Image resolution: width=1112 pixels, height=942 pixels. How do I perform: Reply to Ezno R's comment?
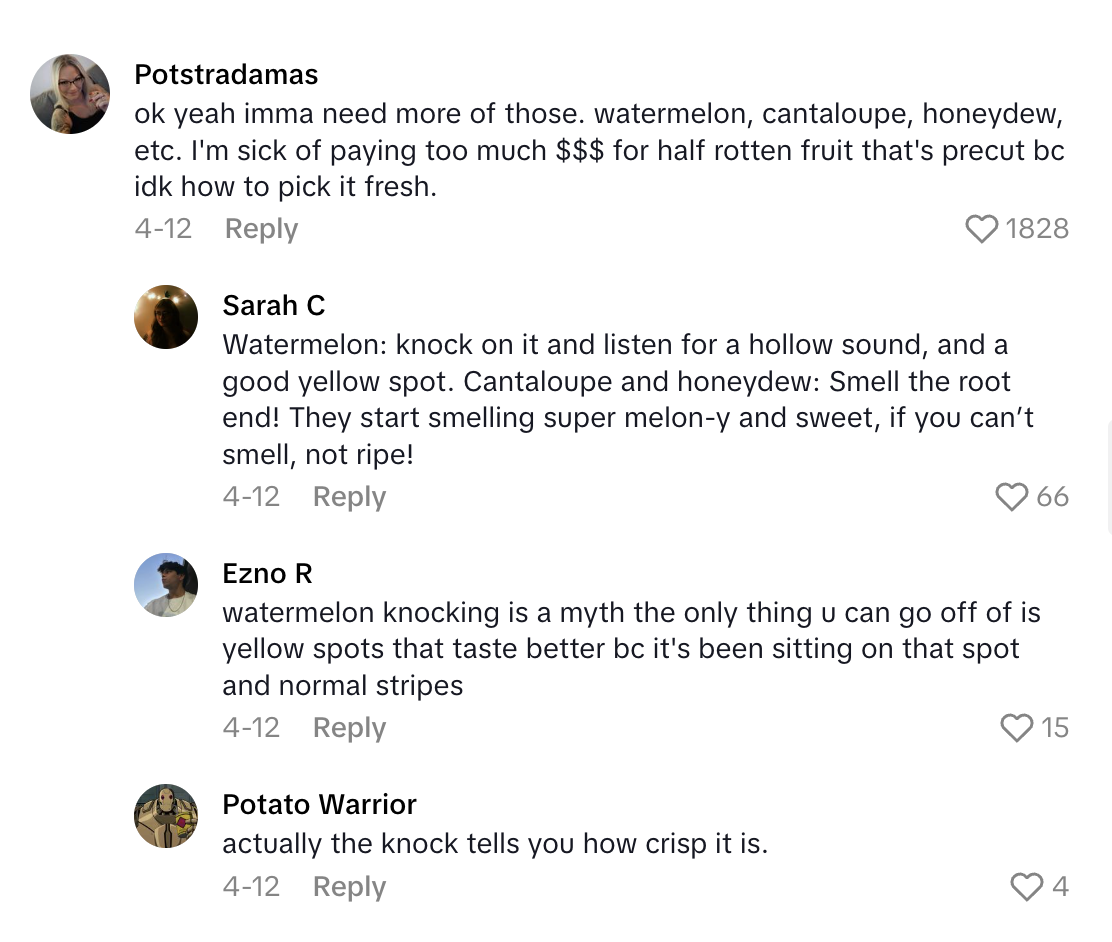(349, 728)
